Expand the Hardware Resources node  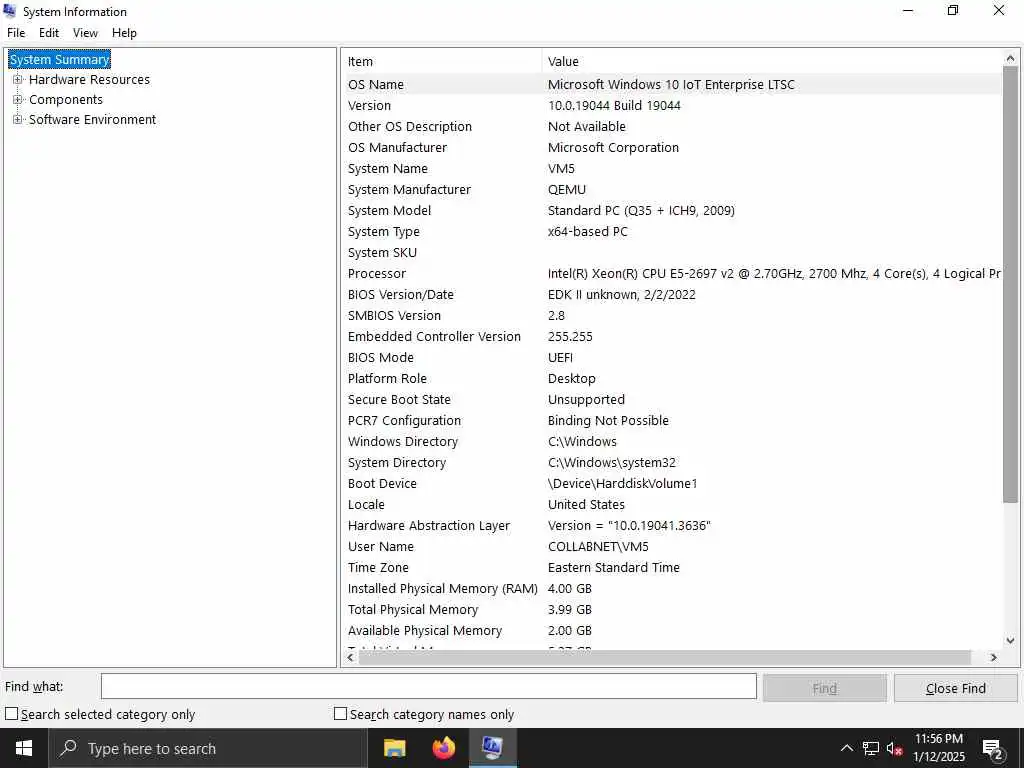[x=18, y=80]
